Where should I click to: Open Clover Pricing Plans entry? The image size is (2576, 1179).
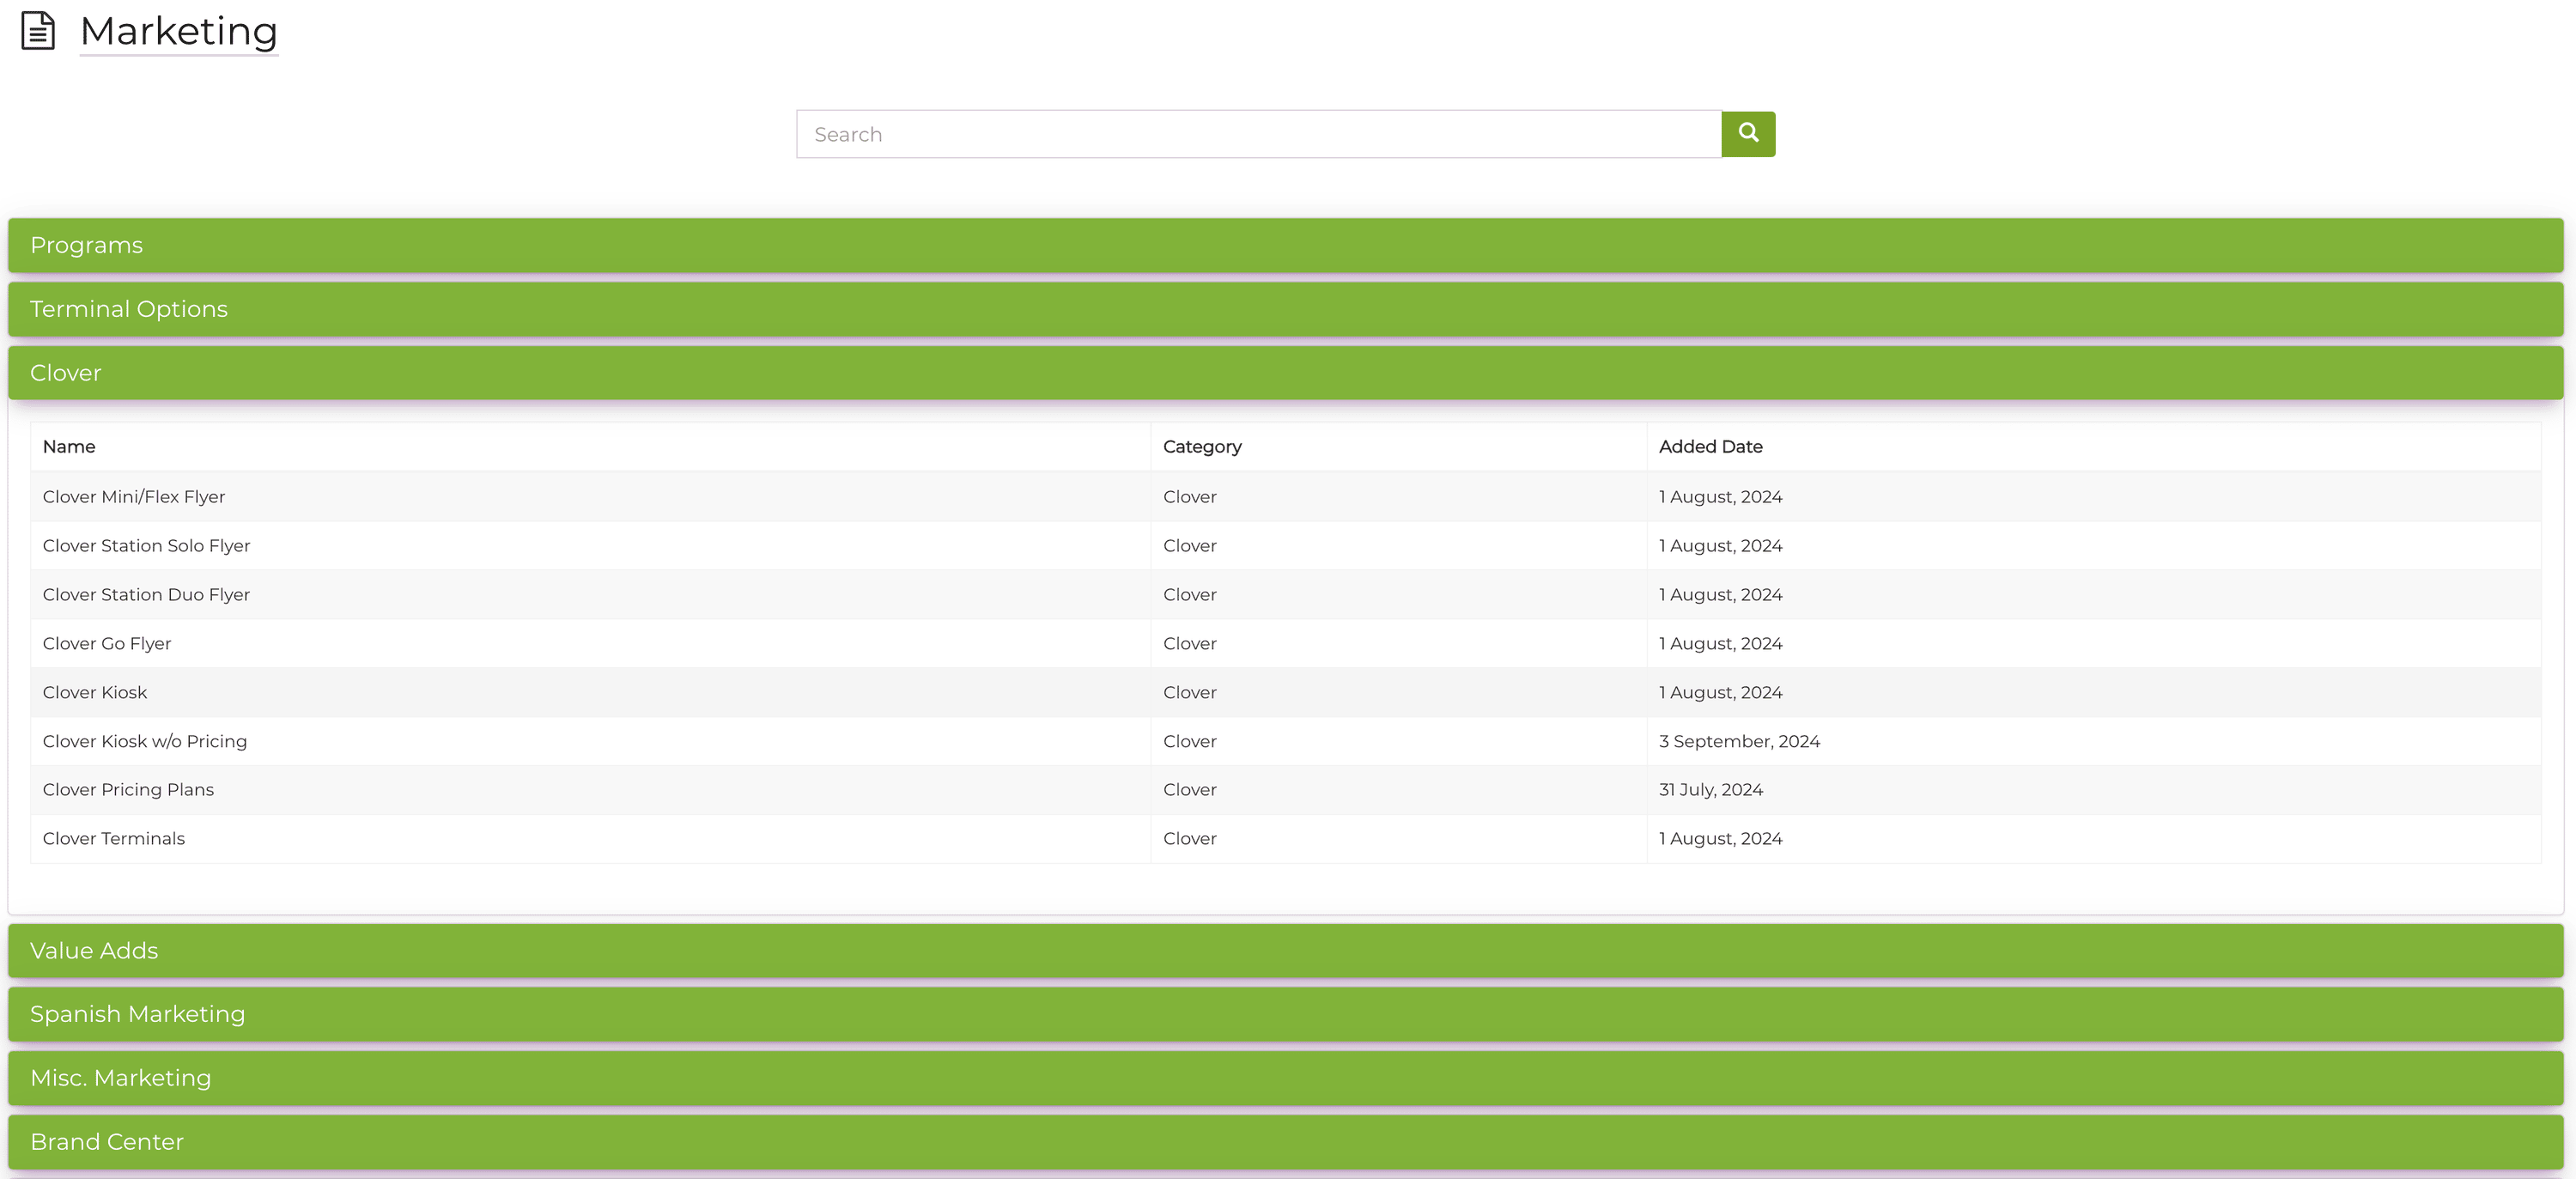pos(128,790)
